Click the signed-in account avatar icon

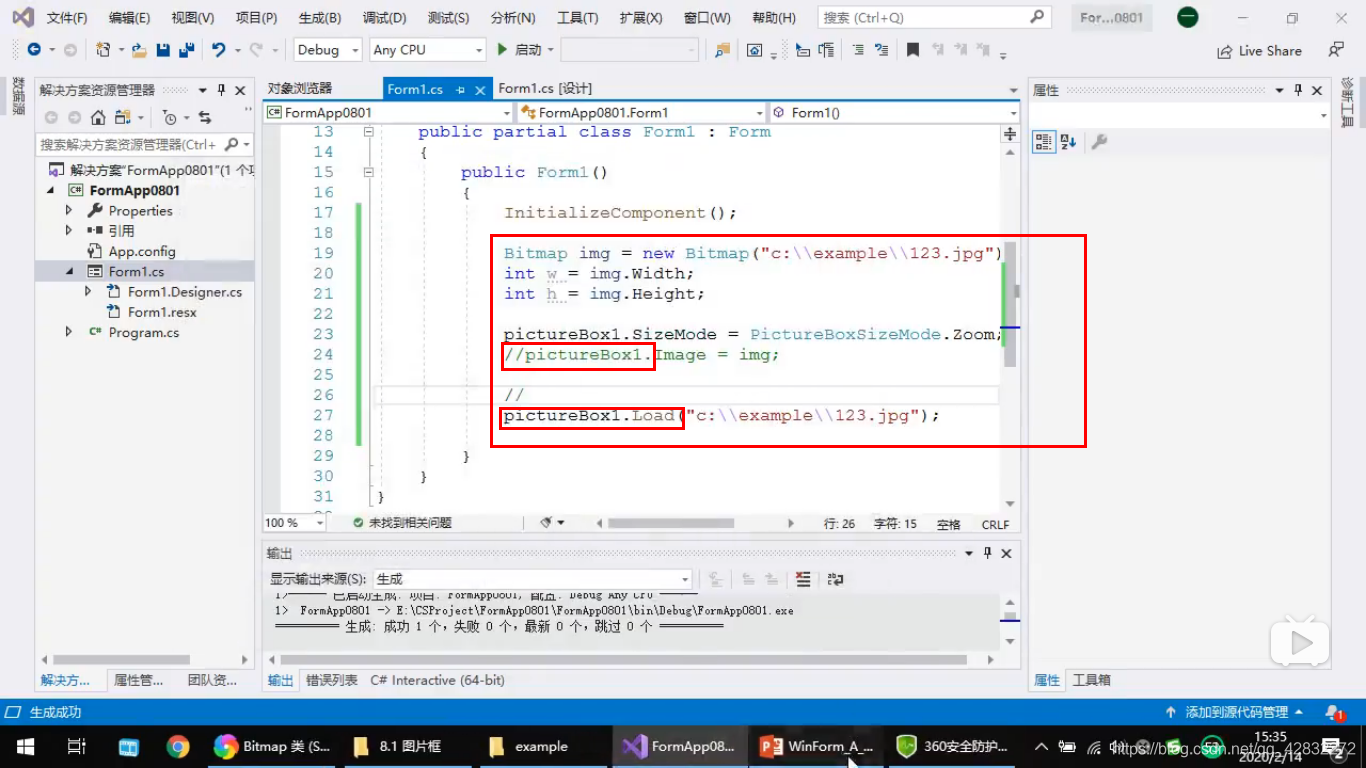[1188, 18]
